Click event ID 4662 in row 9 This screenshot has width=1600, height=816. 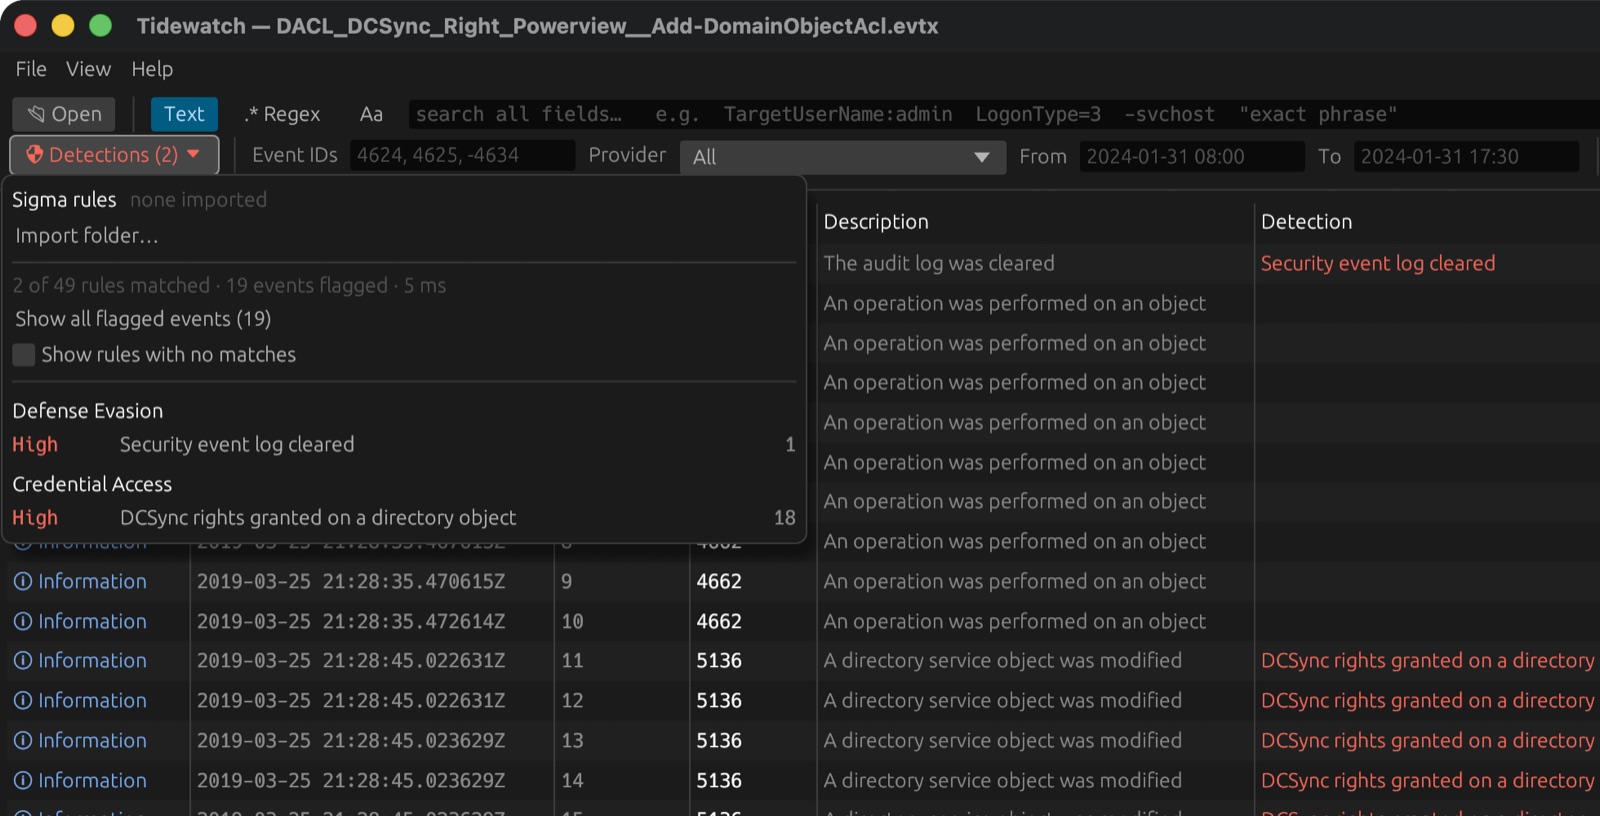(x=719, y=581)
